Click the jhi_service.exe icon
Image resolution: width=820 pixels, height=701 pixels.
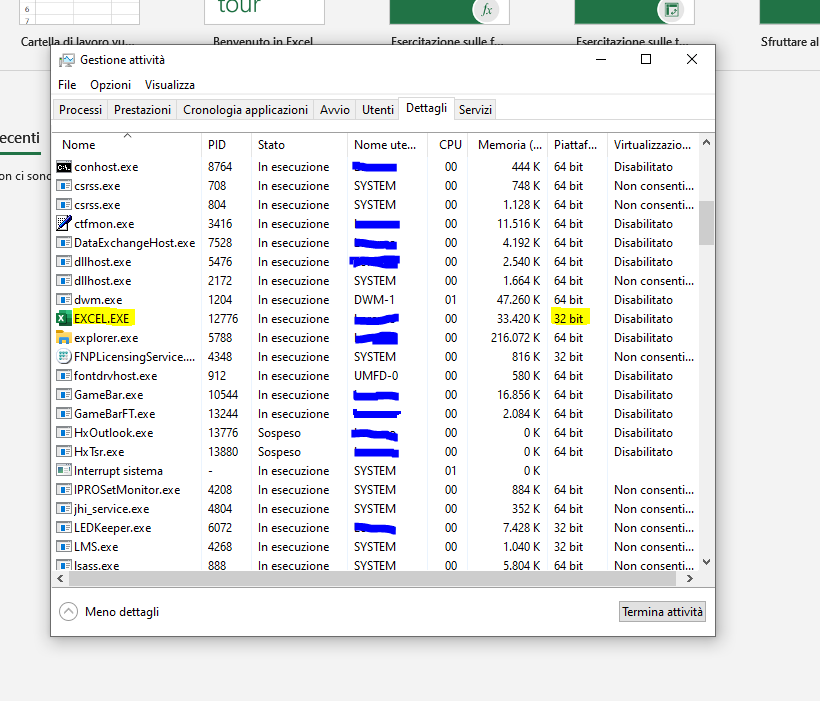64,508
